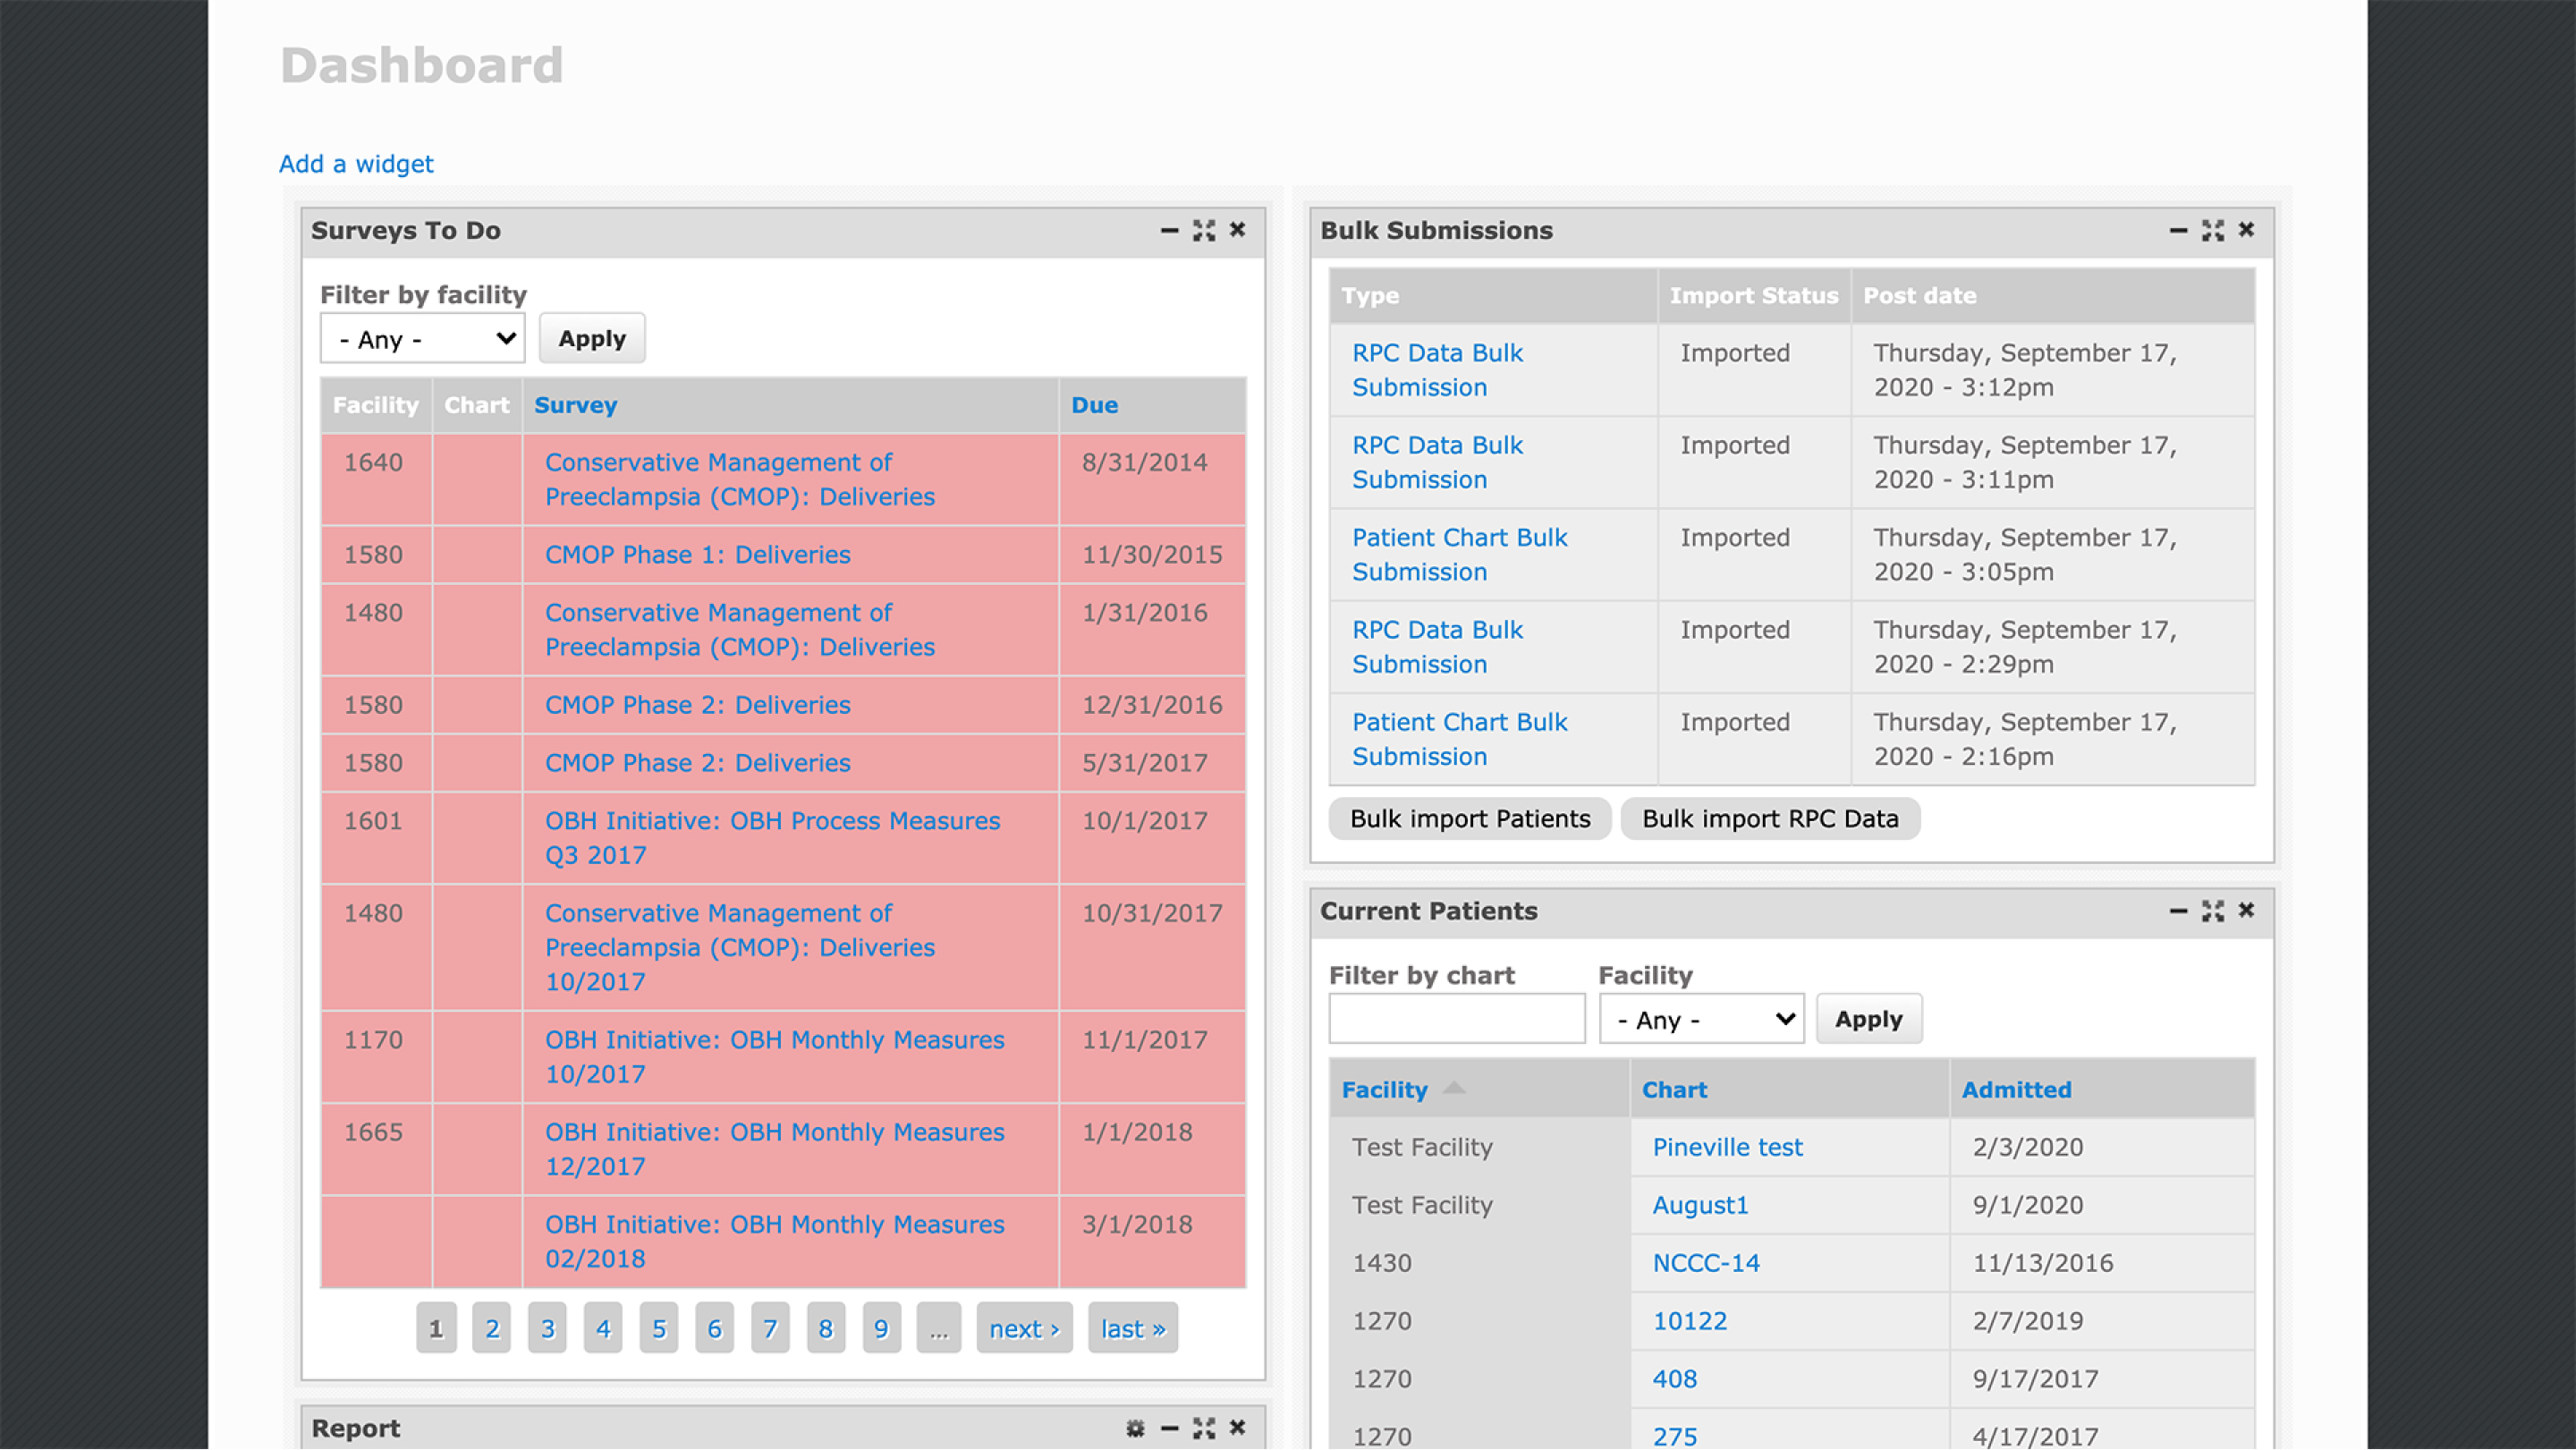Maximize the Report widget
This screenshot has height=1450, width=2576.
1203,1428
